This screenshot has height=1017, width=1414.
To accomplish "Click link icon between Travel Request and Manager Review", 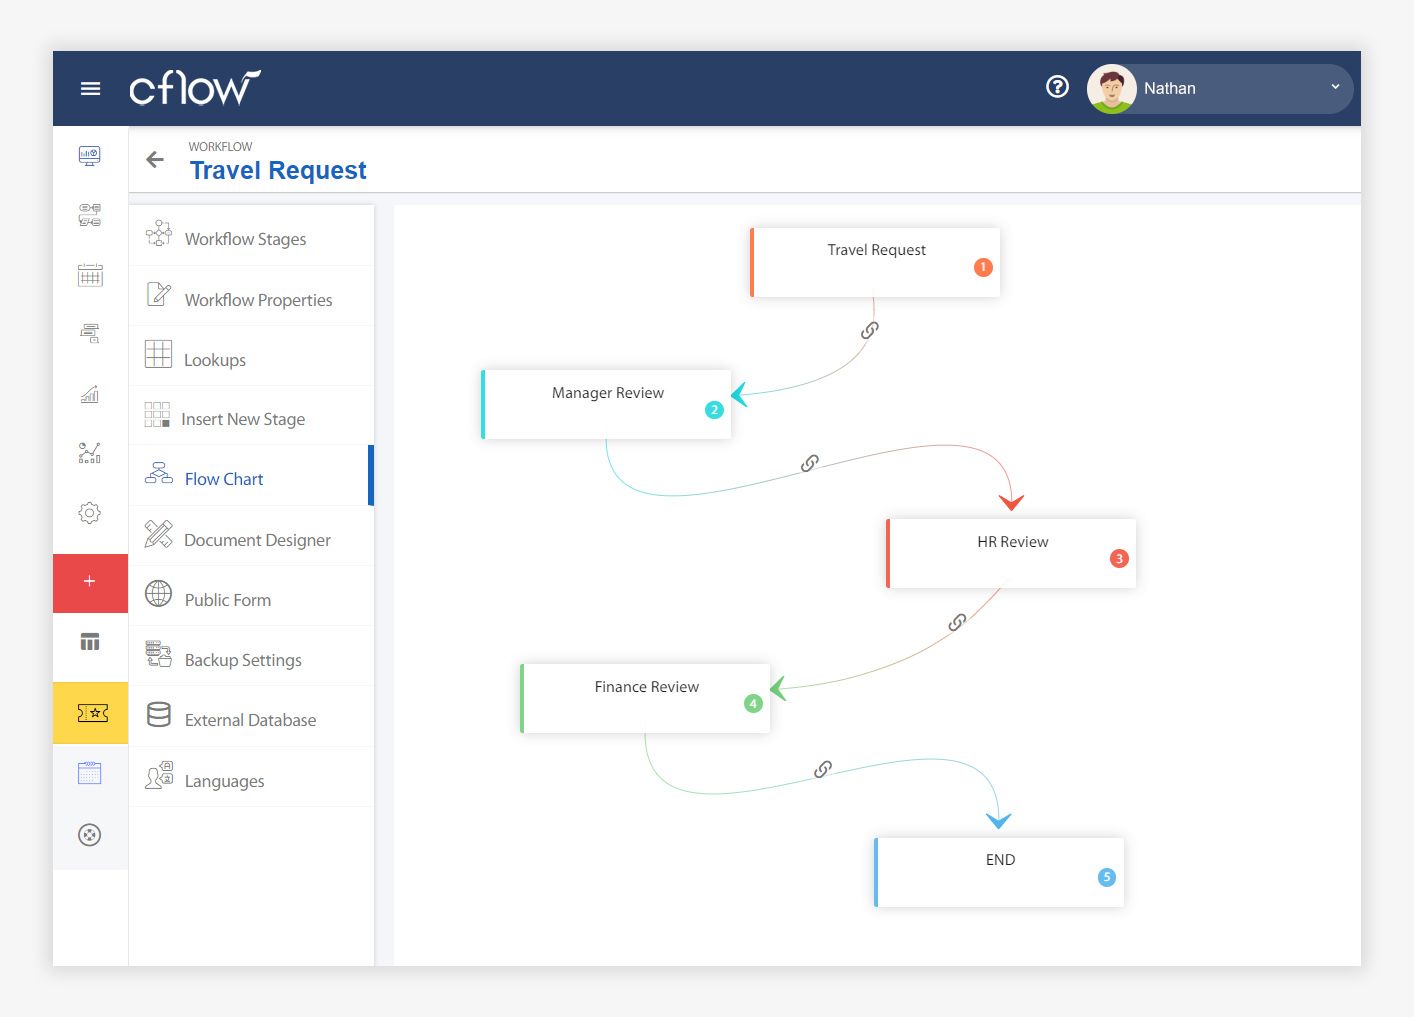I will tap(870, 330).
